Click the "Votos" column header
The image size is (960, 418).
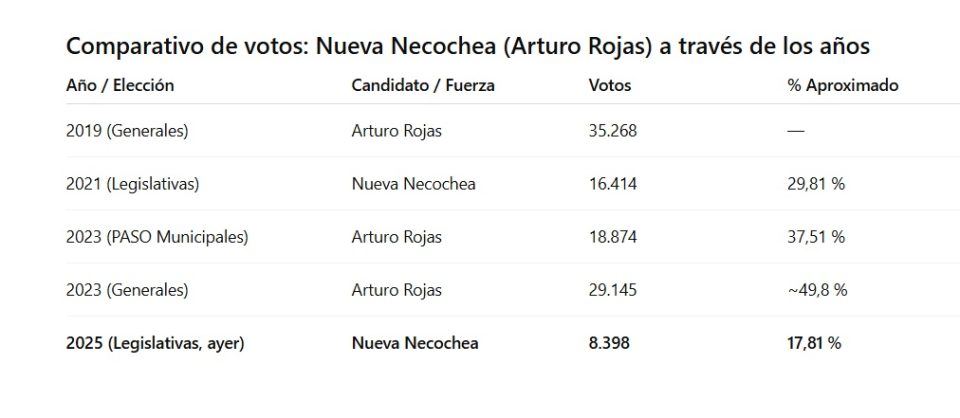pyautogui.click(x=610, y=86)
